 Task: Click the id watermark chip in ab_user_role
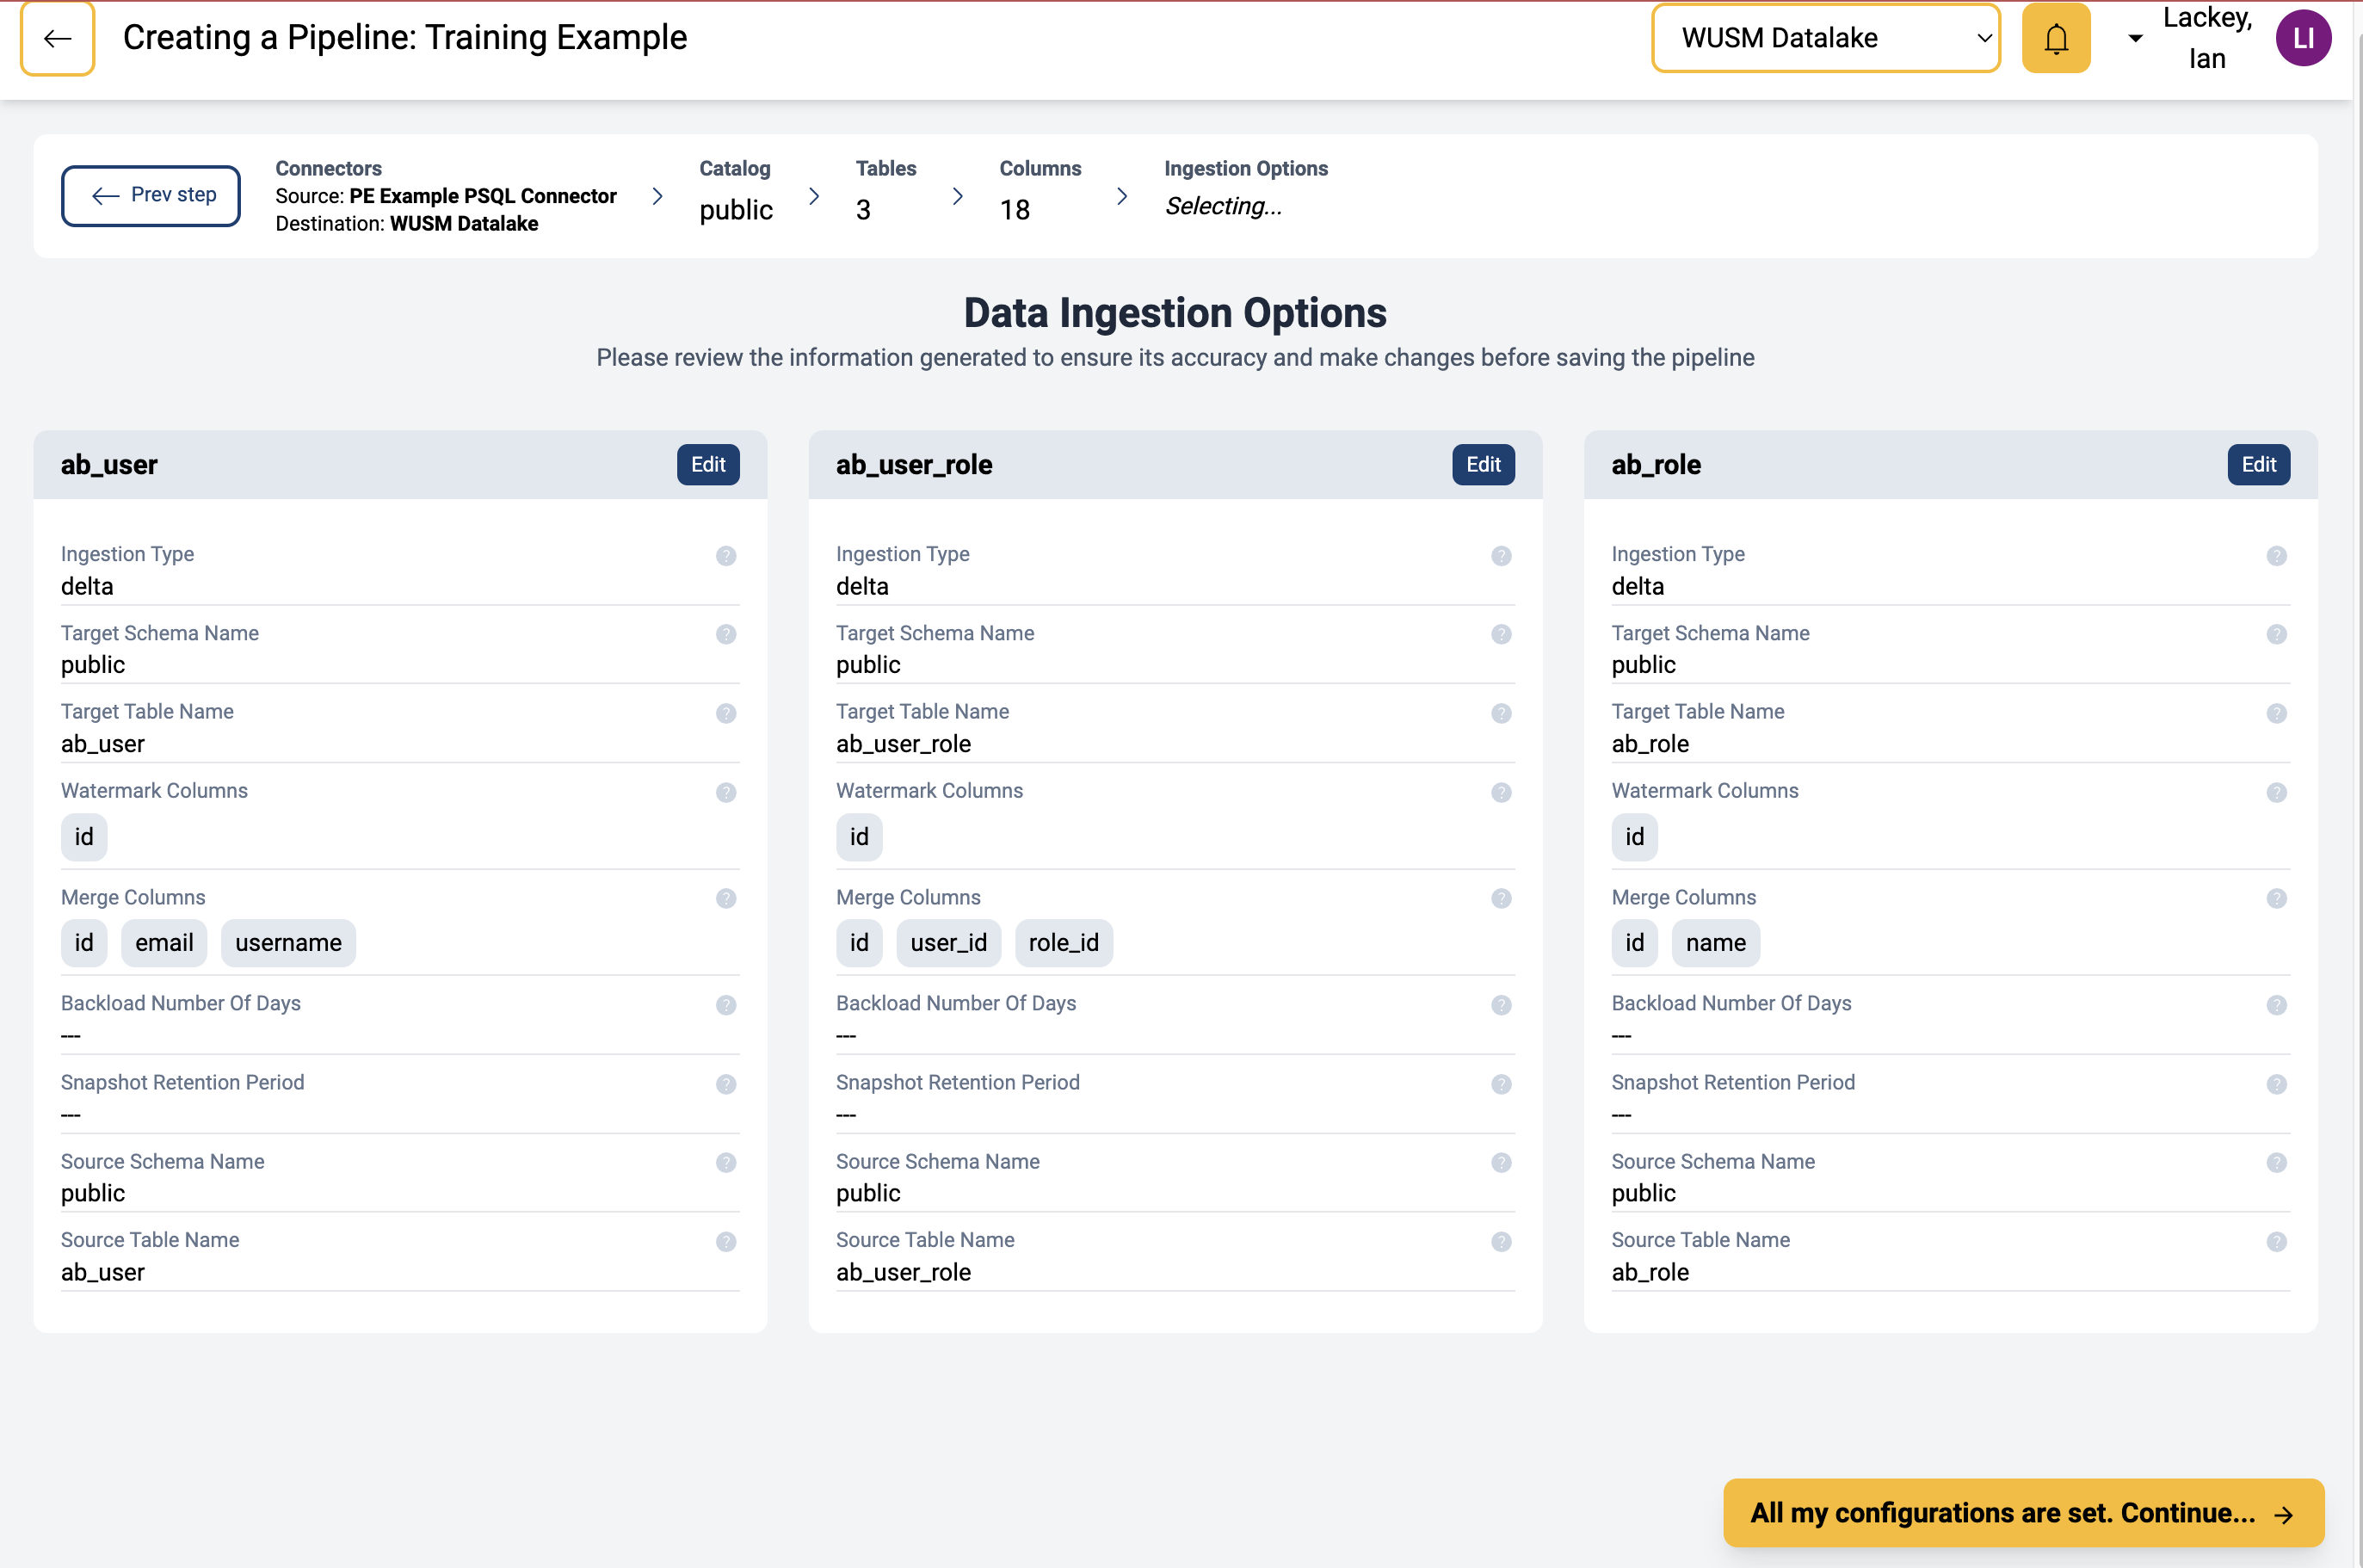coord(859,836)
